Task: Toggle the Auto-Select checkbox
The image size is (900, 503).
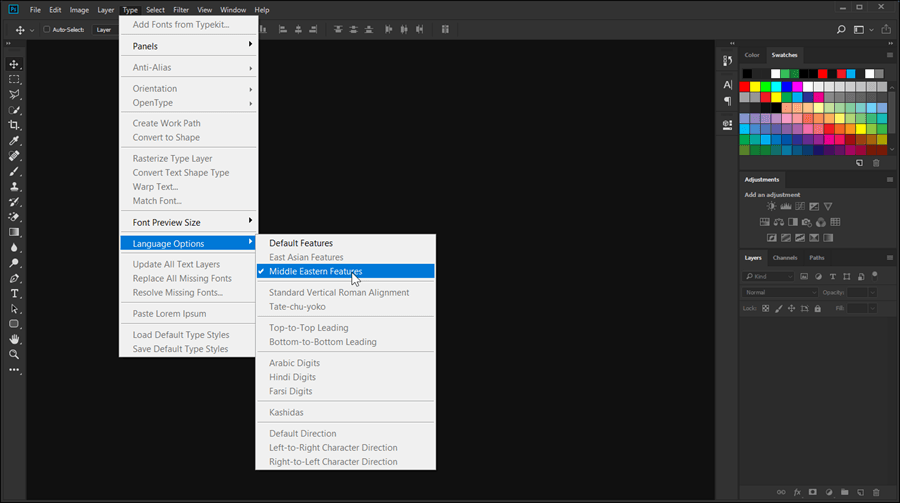Action: [47, 29]
